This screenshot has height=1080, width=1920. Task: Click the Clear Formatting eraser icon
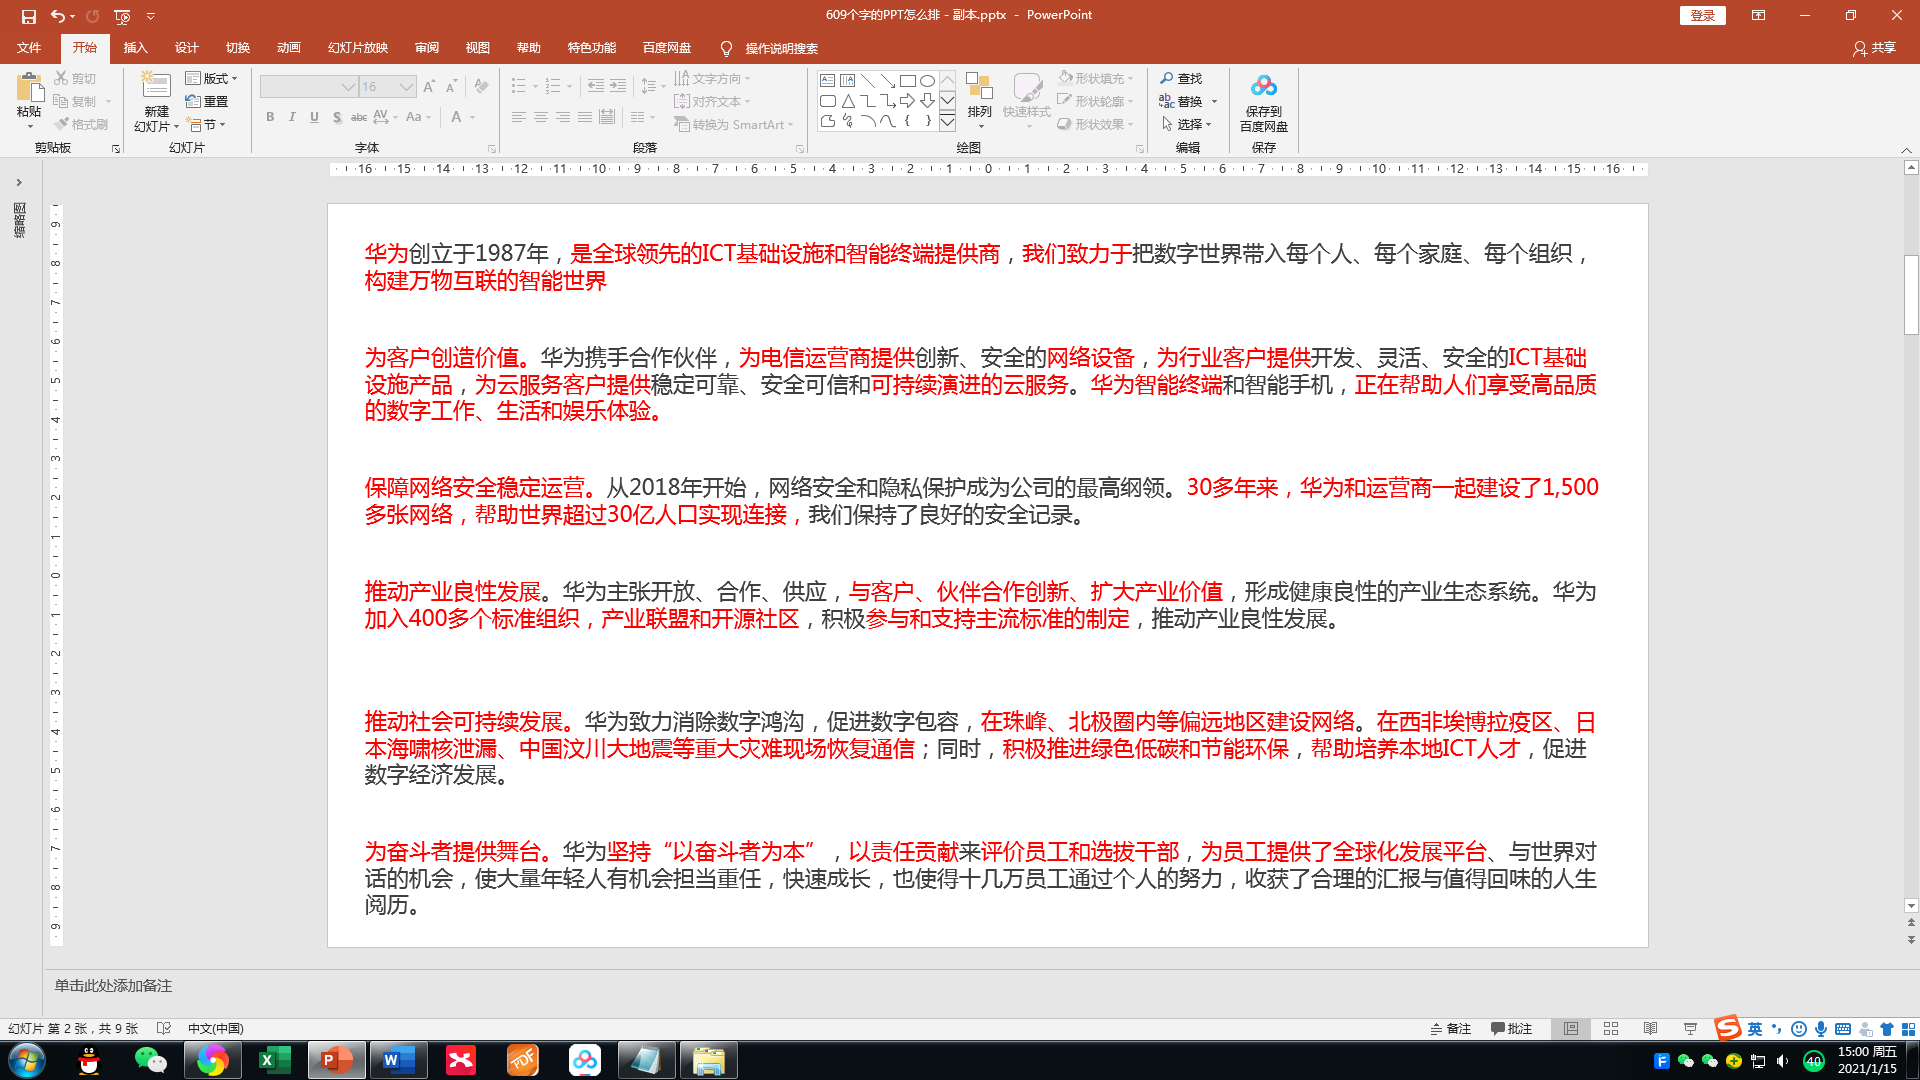click(481, 87)
